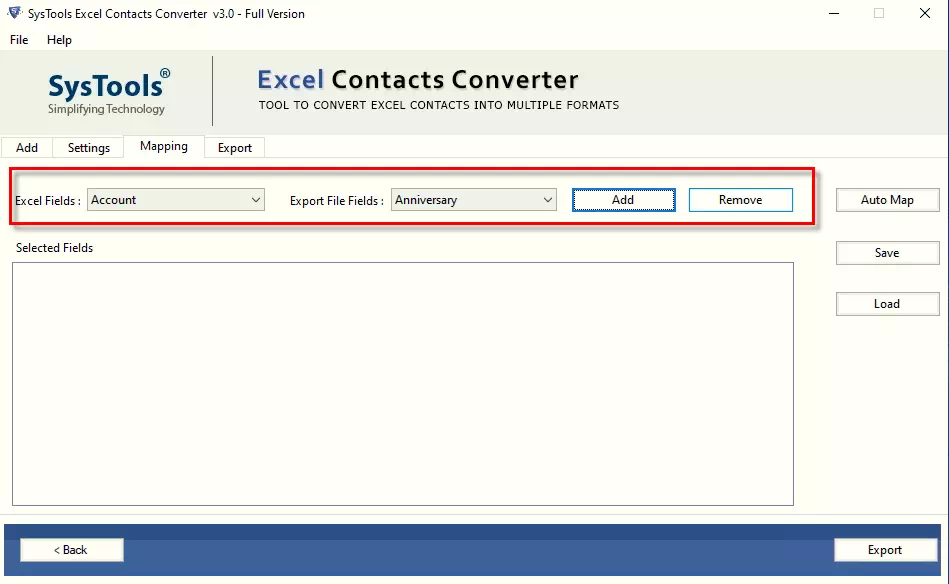Click the SysTools logo in the header
949x584 pixels.
(x=107, y=91)
